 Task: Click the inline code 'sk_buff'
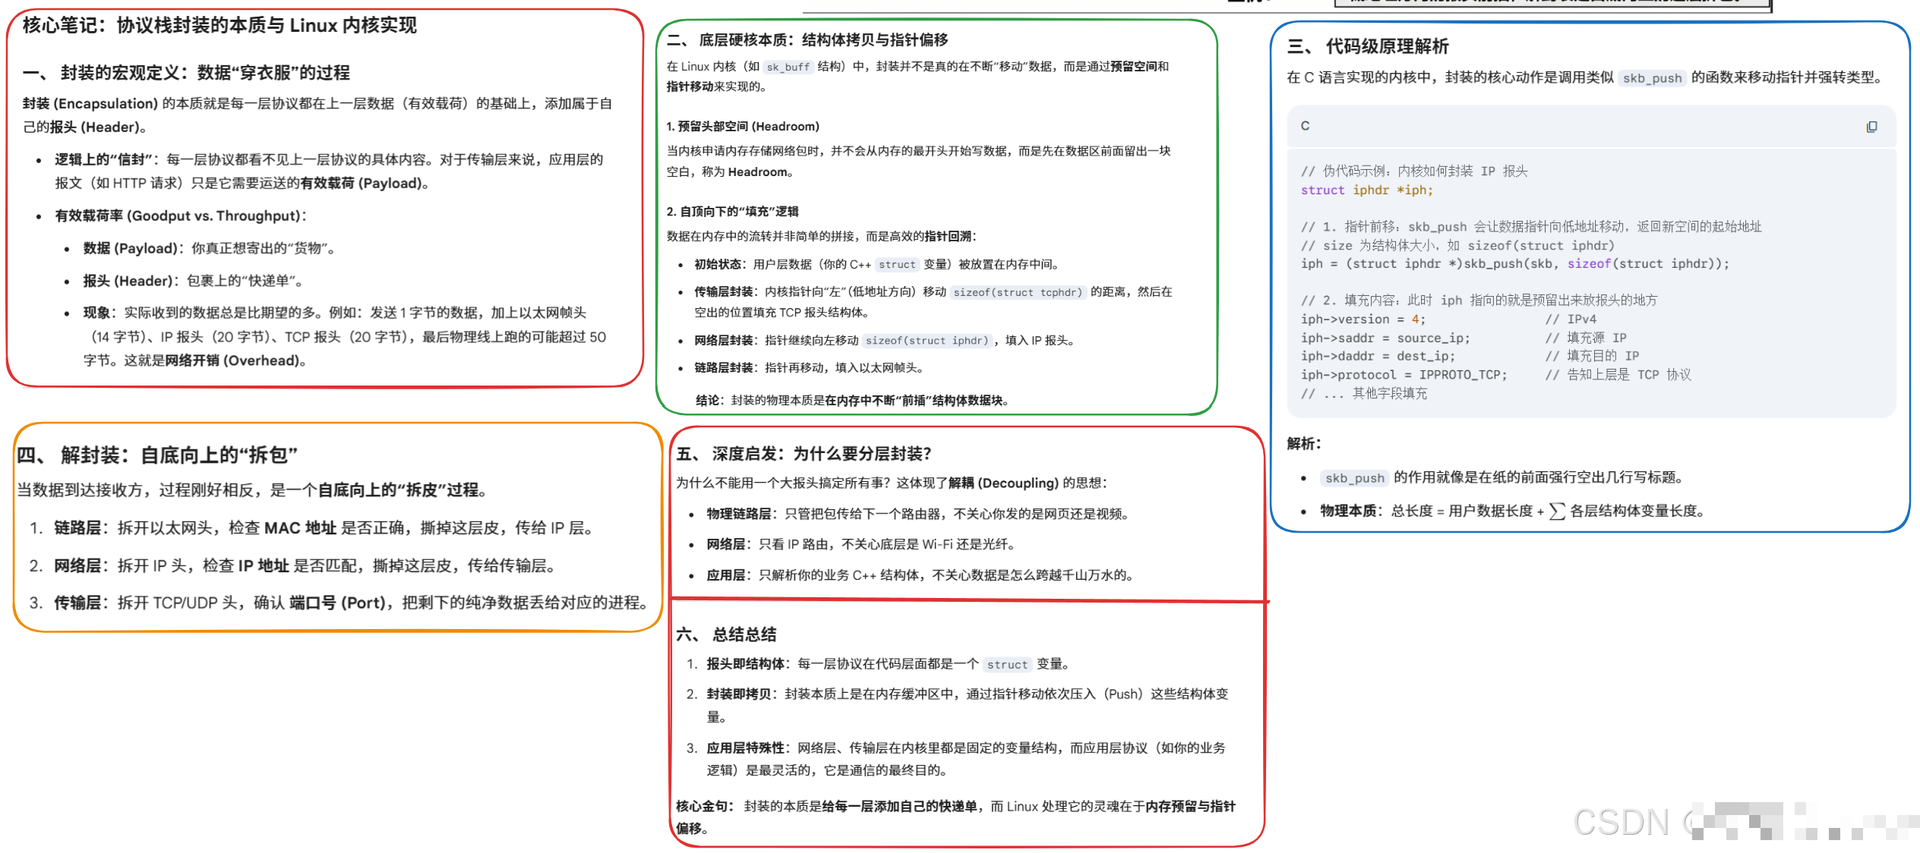click(788, 67)
